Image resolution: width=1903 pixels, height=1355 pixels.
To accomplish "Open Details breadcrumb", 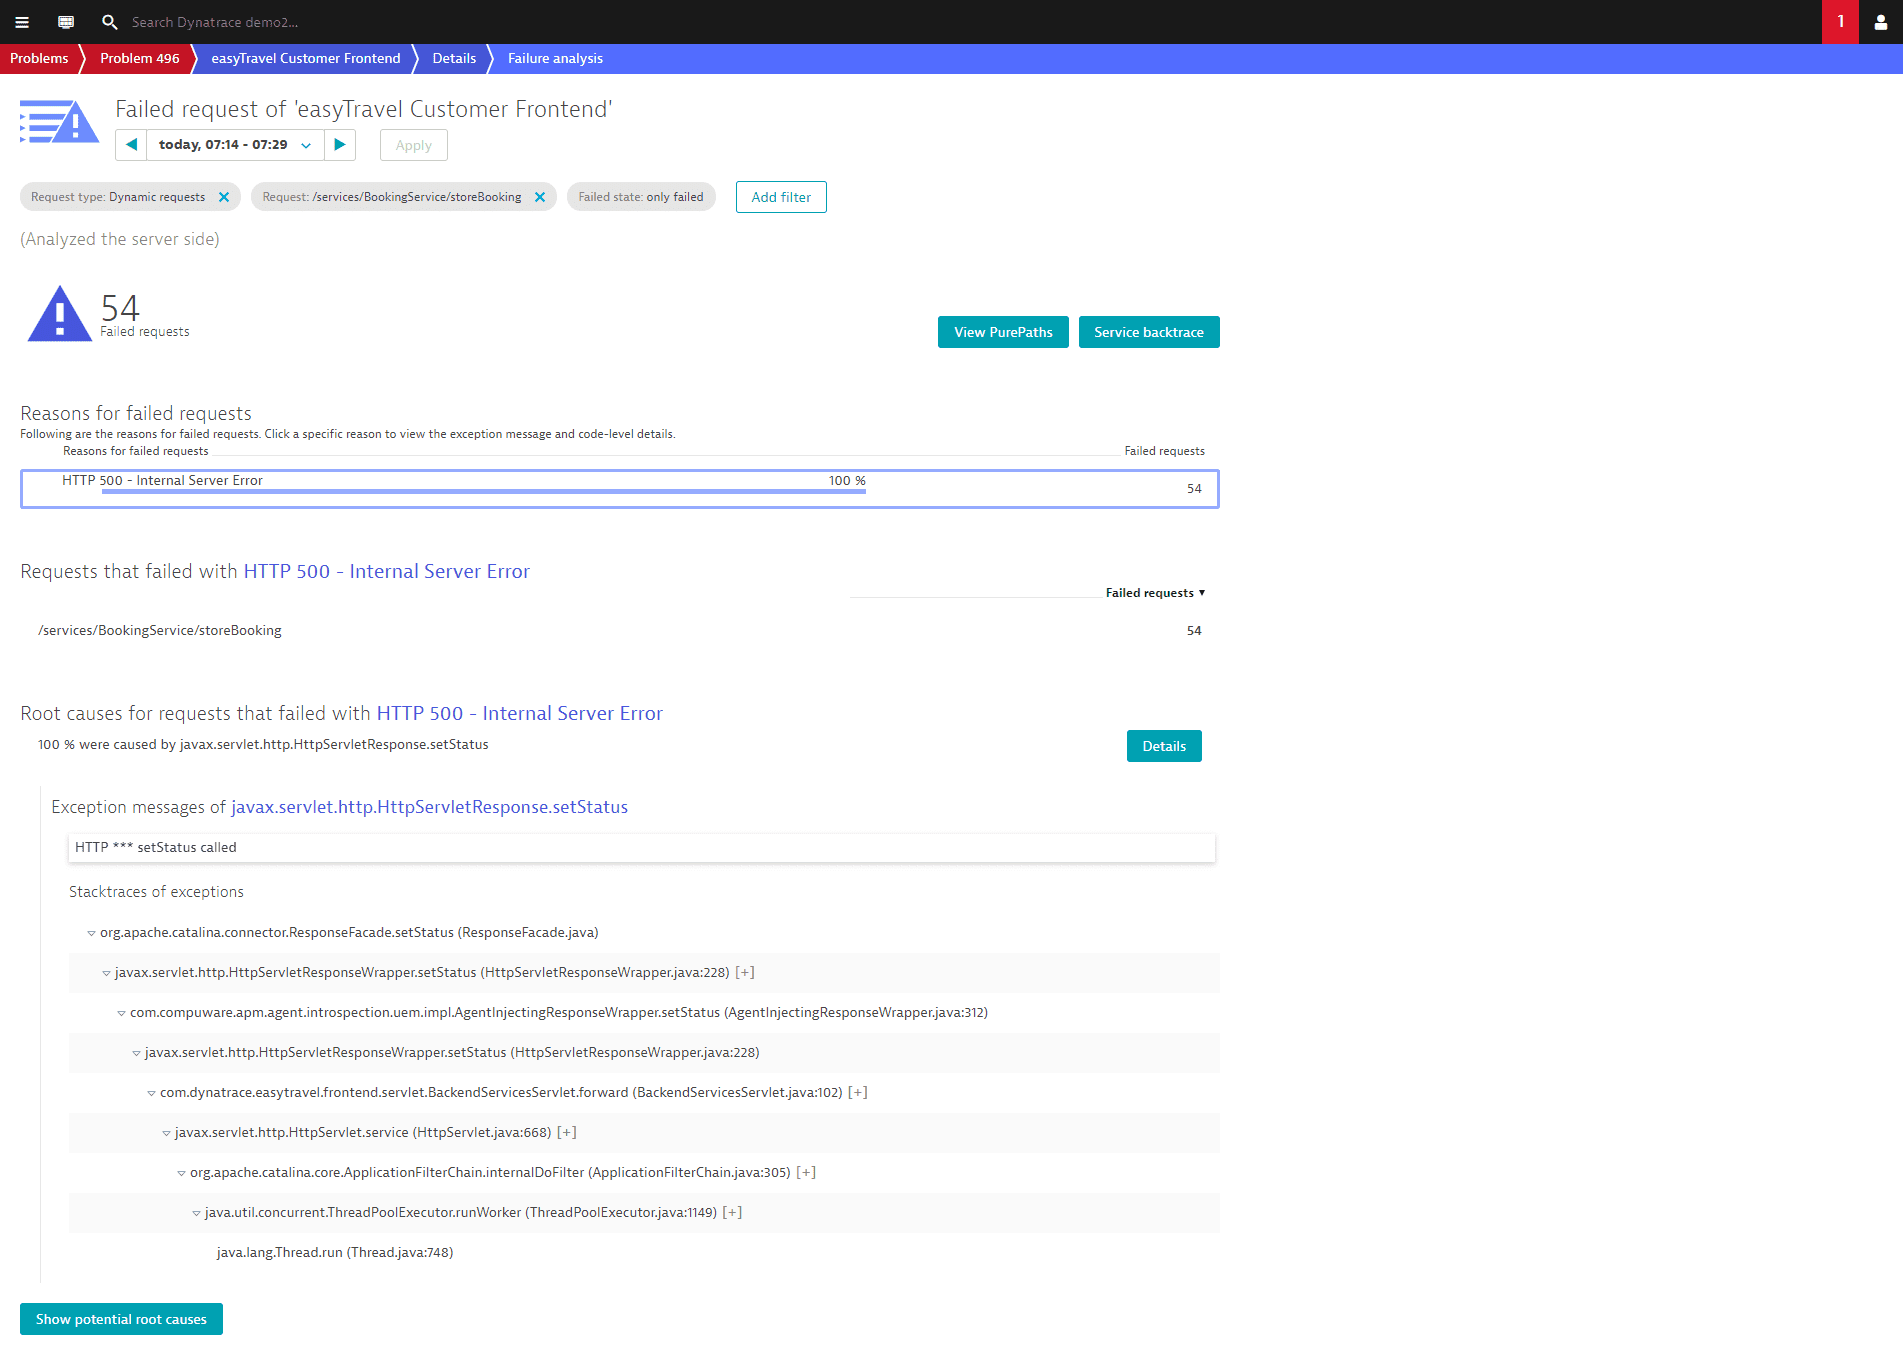I will pos(454,58).
